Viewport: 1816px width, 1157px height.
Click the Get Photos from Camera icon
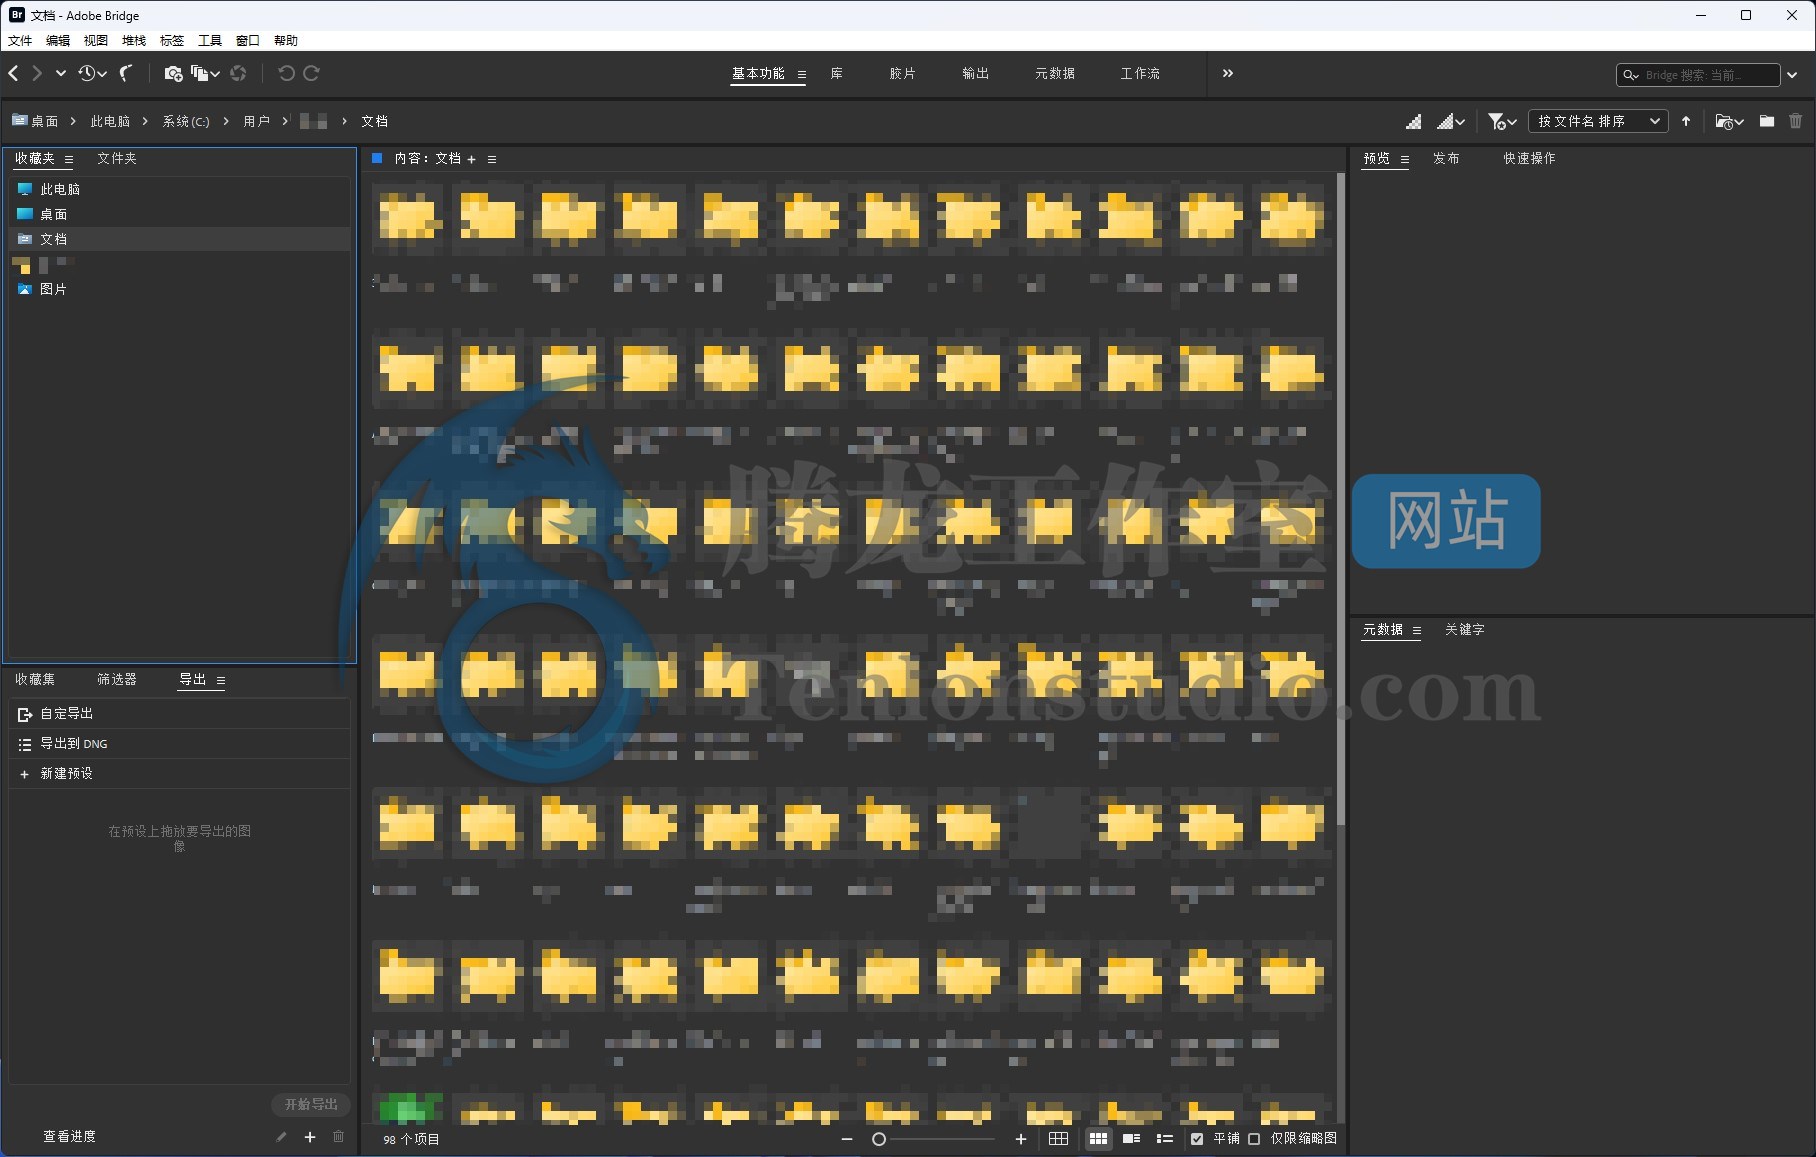point(172,73)
